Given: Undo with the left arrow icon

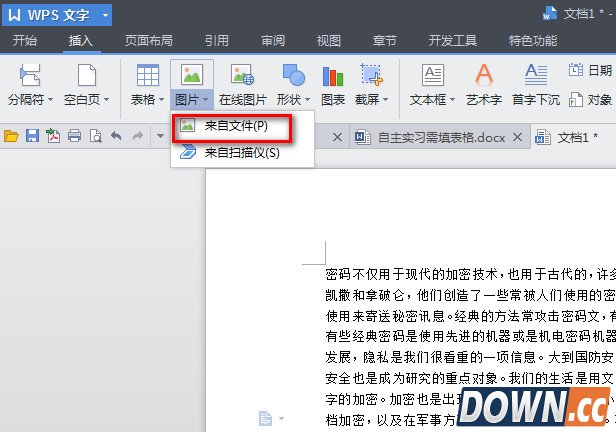Looking at the screenshot, I should point(116,136).
